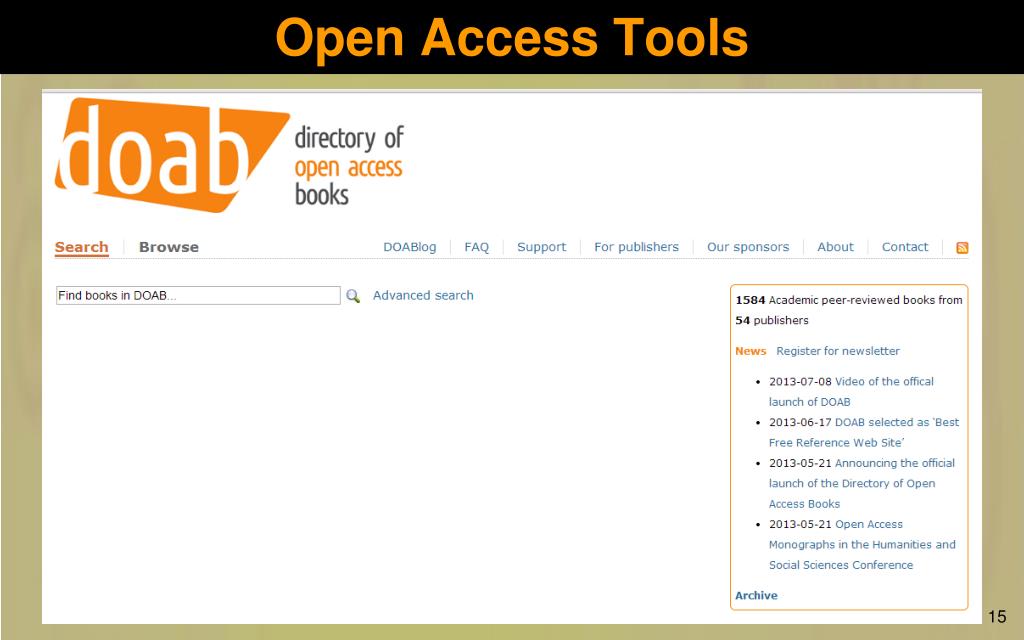Switch to the Browse tab
1024x640 pixels.
168,247
